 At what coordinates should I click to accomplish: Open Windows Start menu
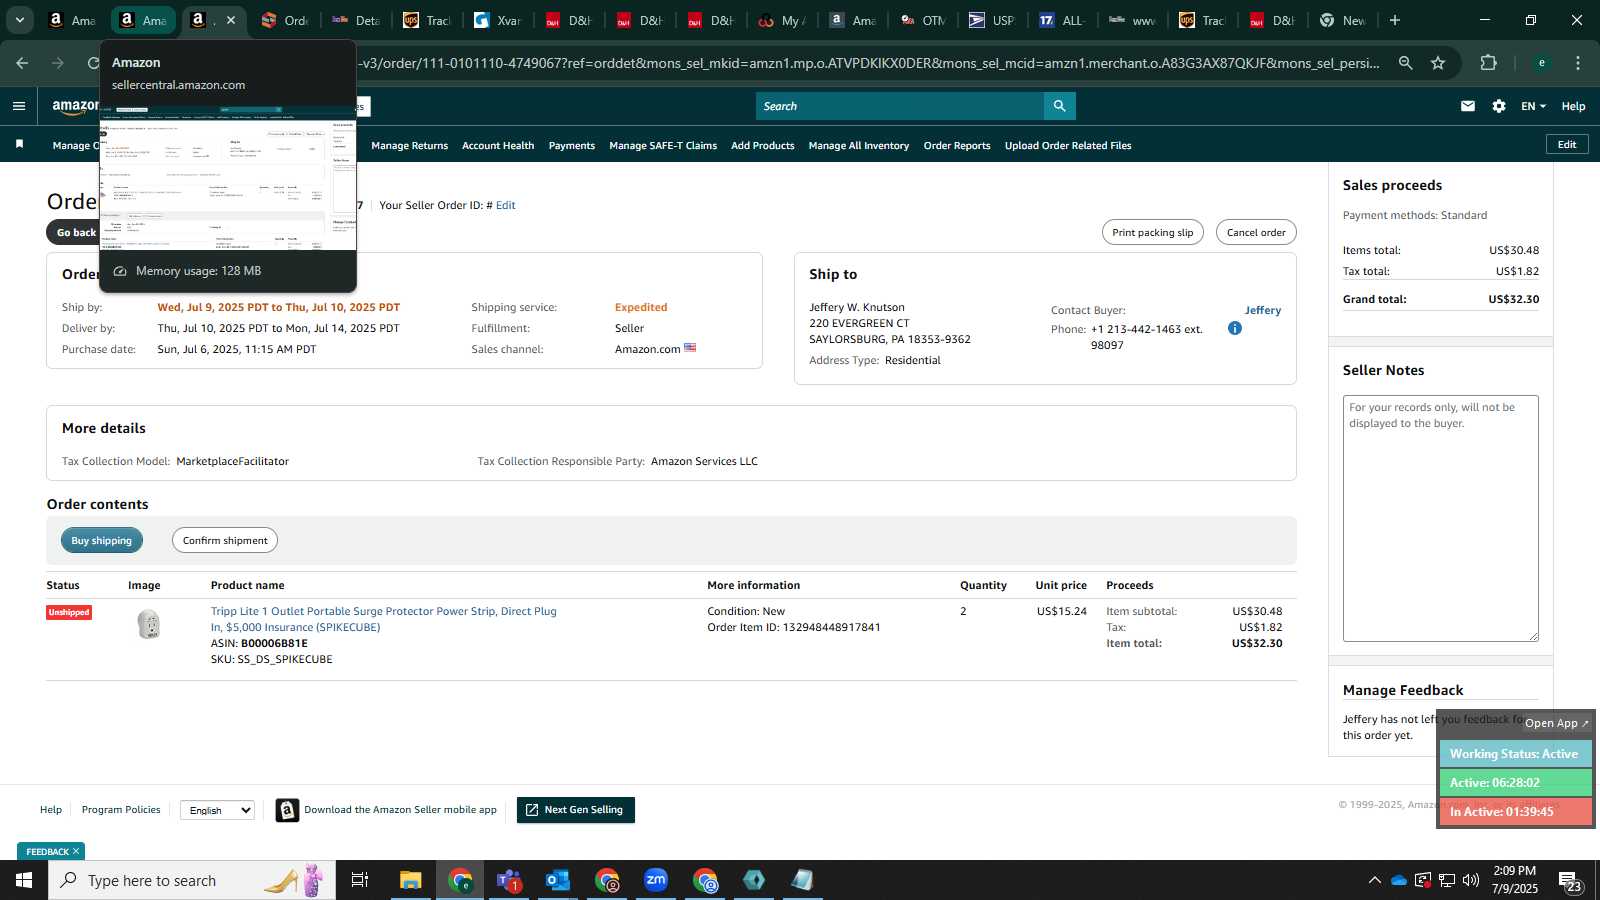[24, 880]
